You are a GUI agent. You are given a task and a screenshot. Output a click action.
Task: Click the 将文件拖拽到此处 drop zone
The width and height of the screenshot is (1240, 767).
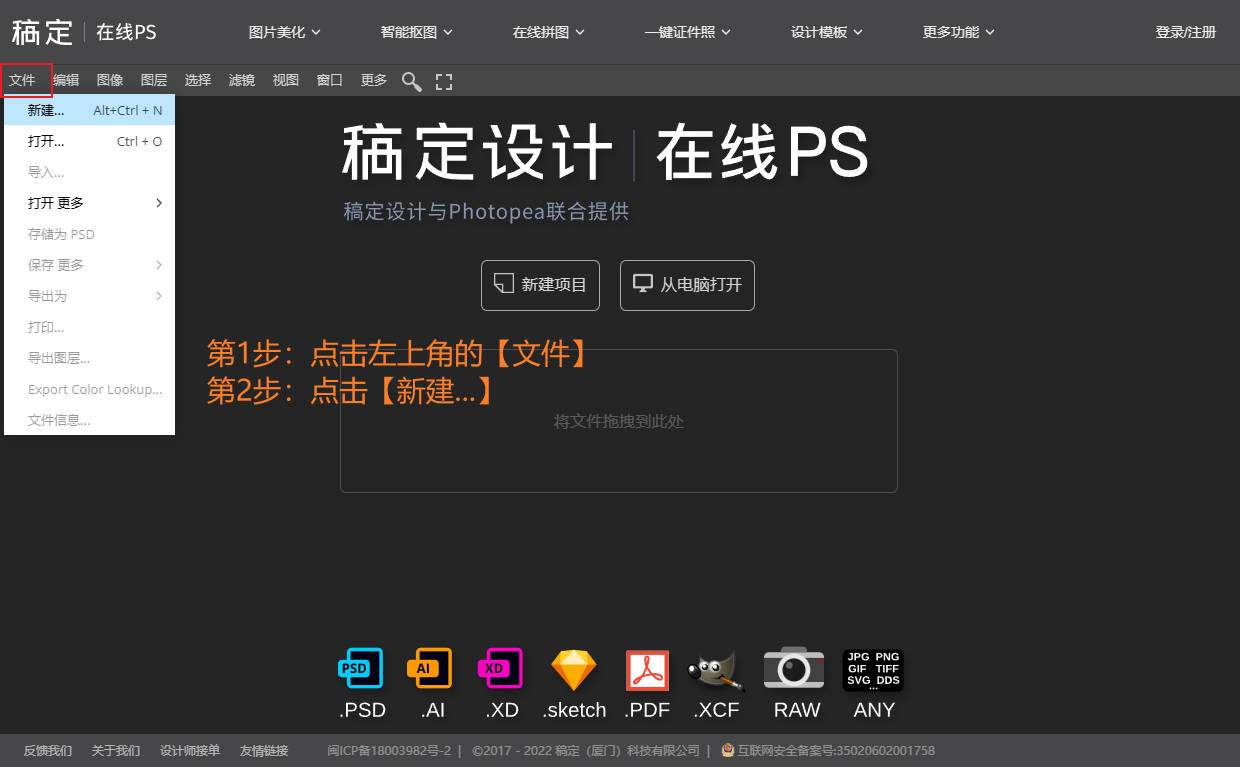(x=619, y=421)
